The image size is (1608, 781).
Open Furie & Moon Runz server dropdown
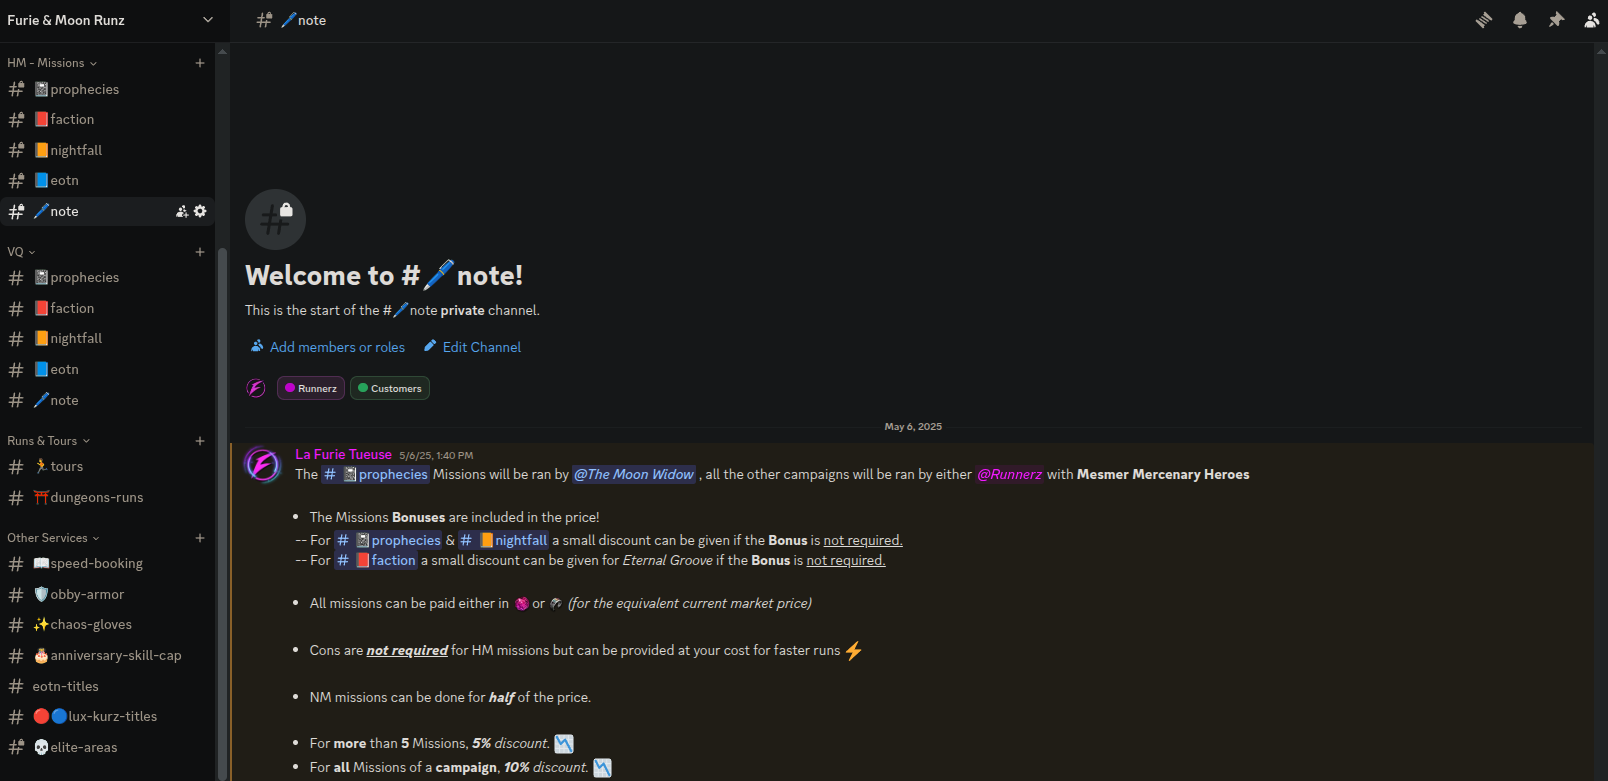coord(207,20)
